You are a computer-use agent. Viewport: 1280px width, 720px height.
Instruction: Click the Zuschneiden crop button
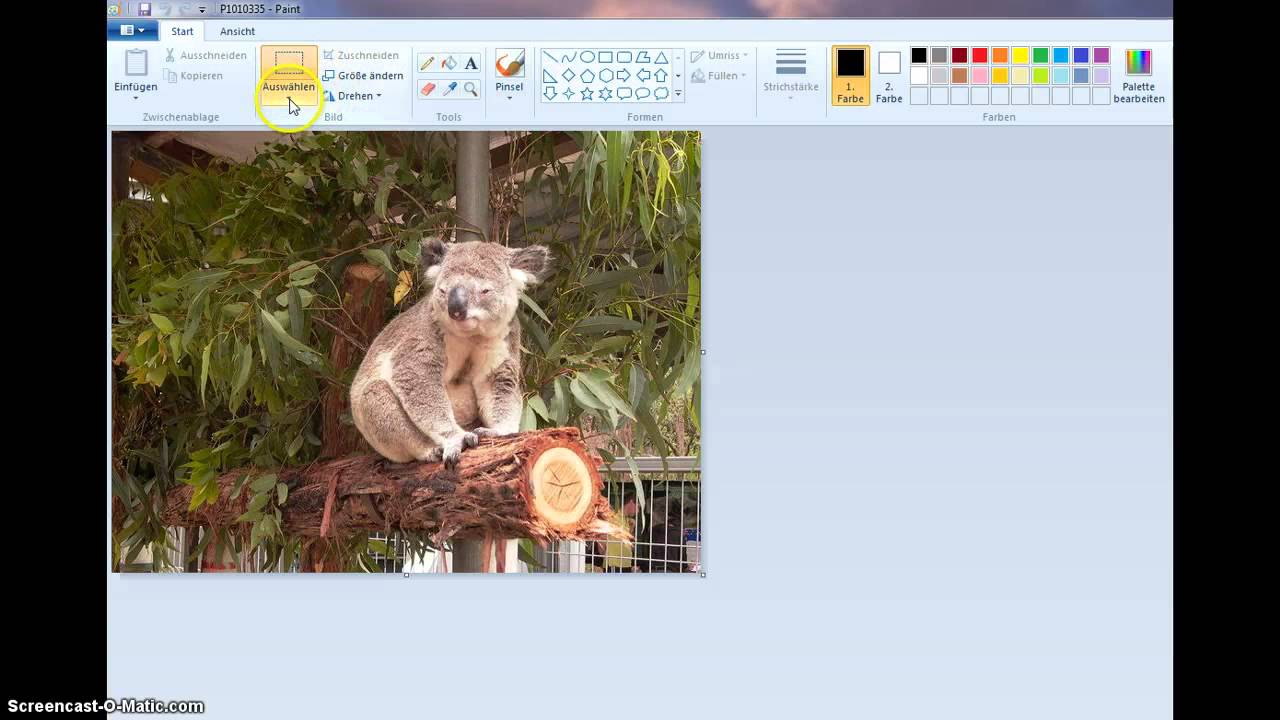[x=361, y=56]
